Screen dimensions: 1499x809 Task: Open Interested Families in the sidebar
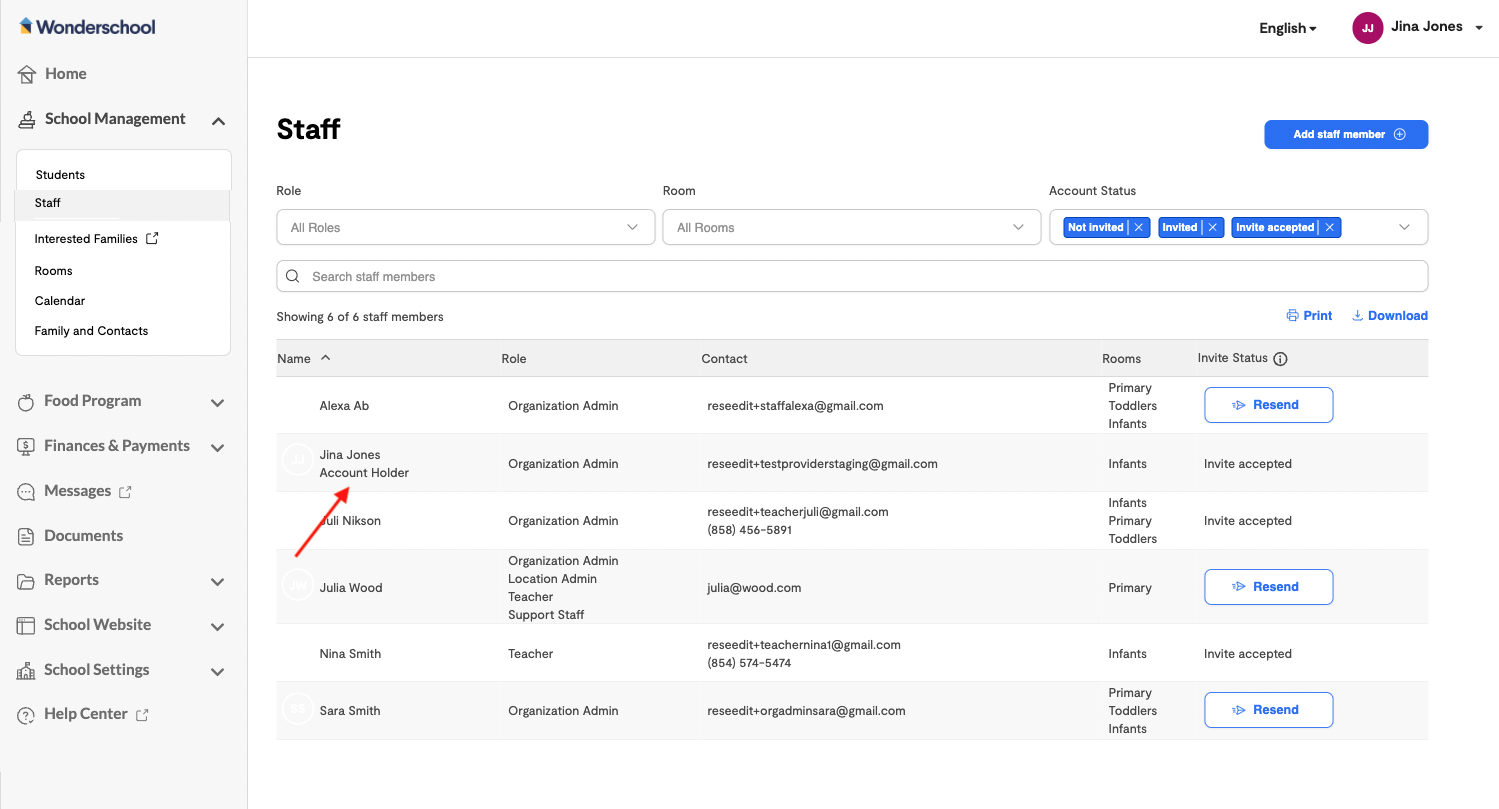86,239
